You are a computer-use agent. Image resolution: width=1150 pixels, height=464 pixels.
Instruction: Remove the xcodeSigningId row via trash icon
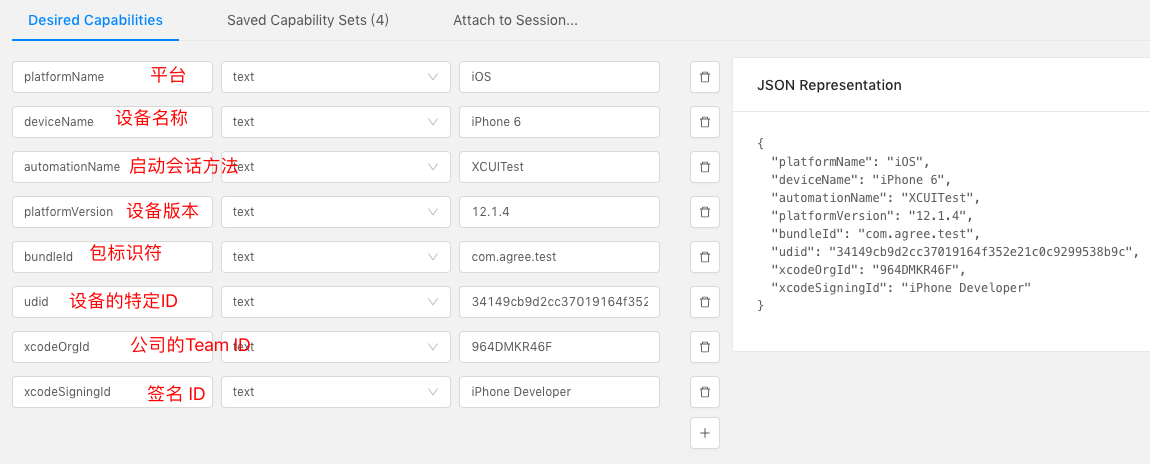[704, 392]
